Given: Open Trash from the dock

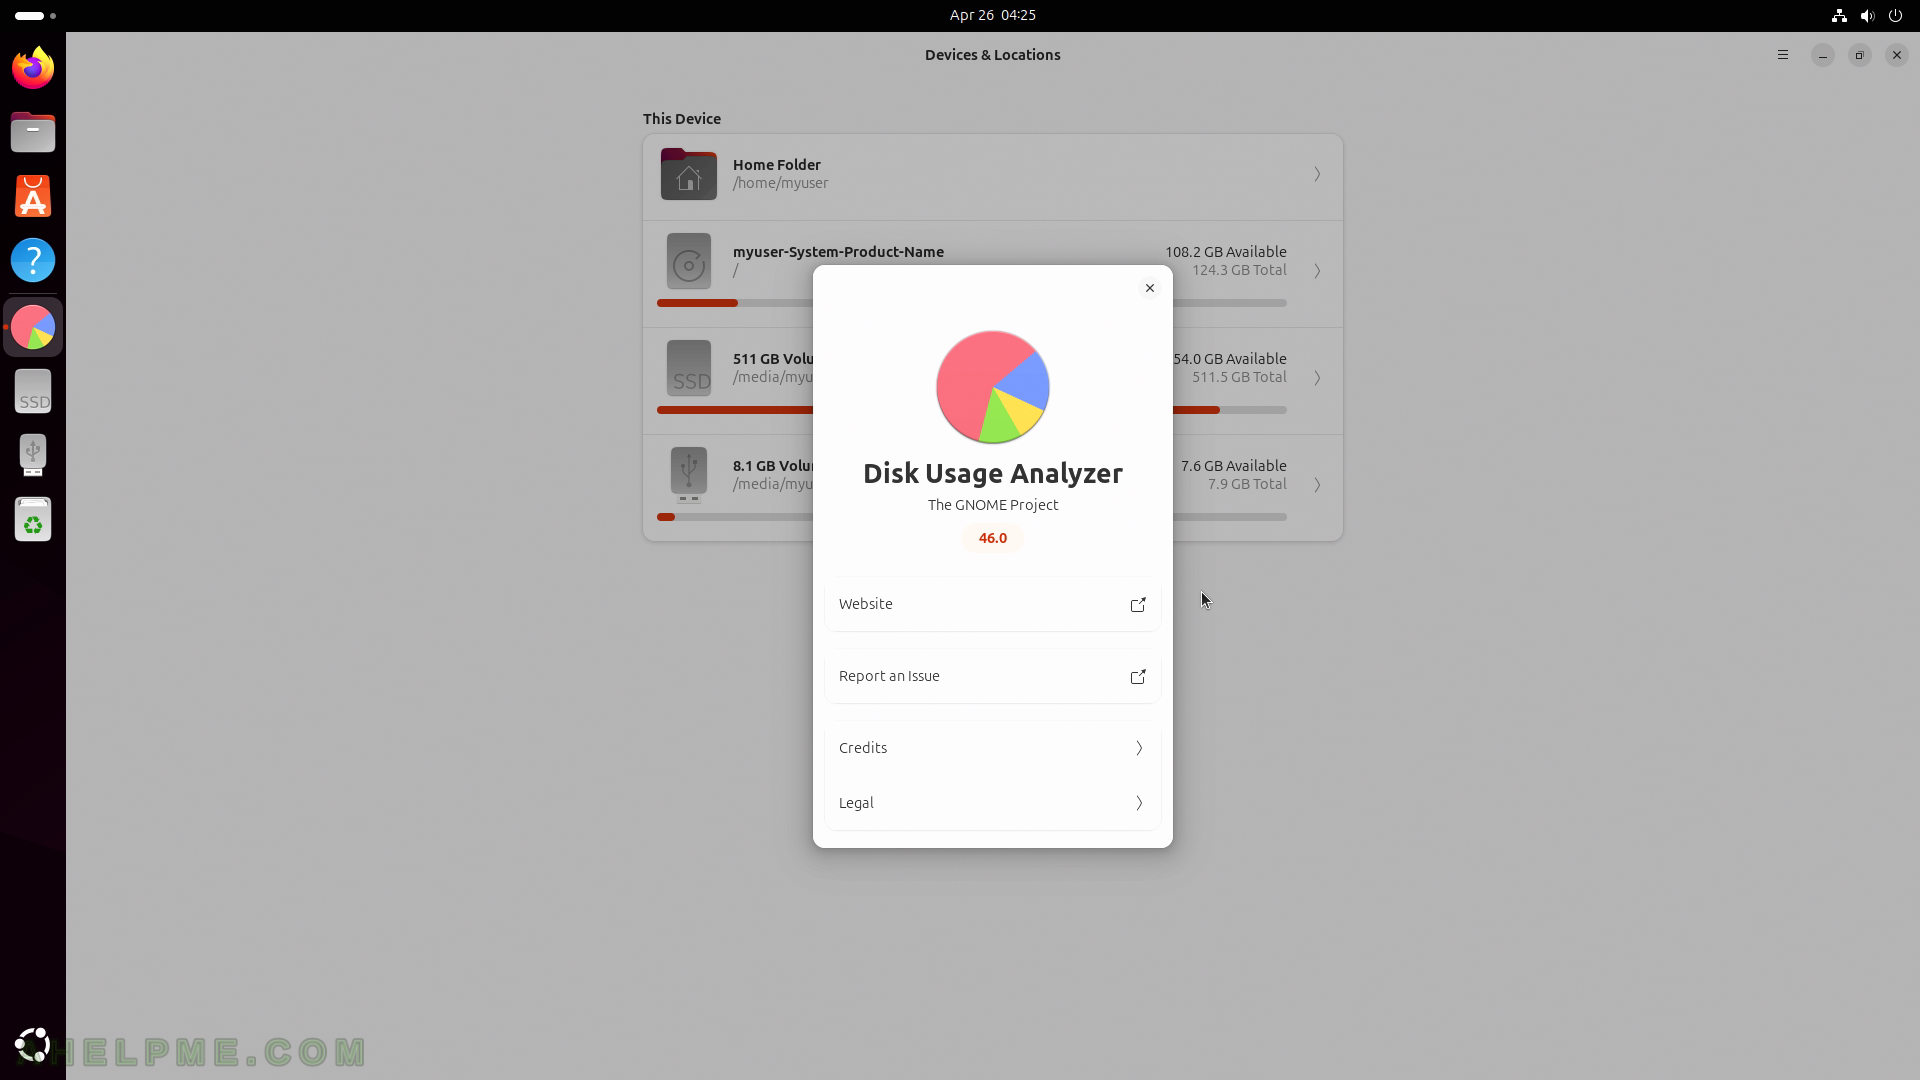Looking at the screenshot, I should (33, 519).
